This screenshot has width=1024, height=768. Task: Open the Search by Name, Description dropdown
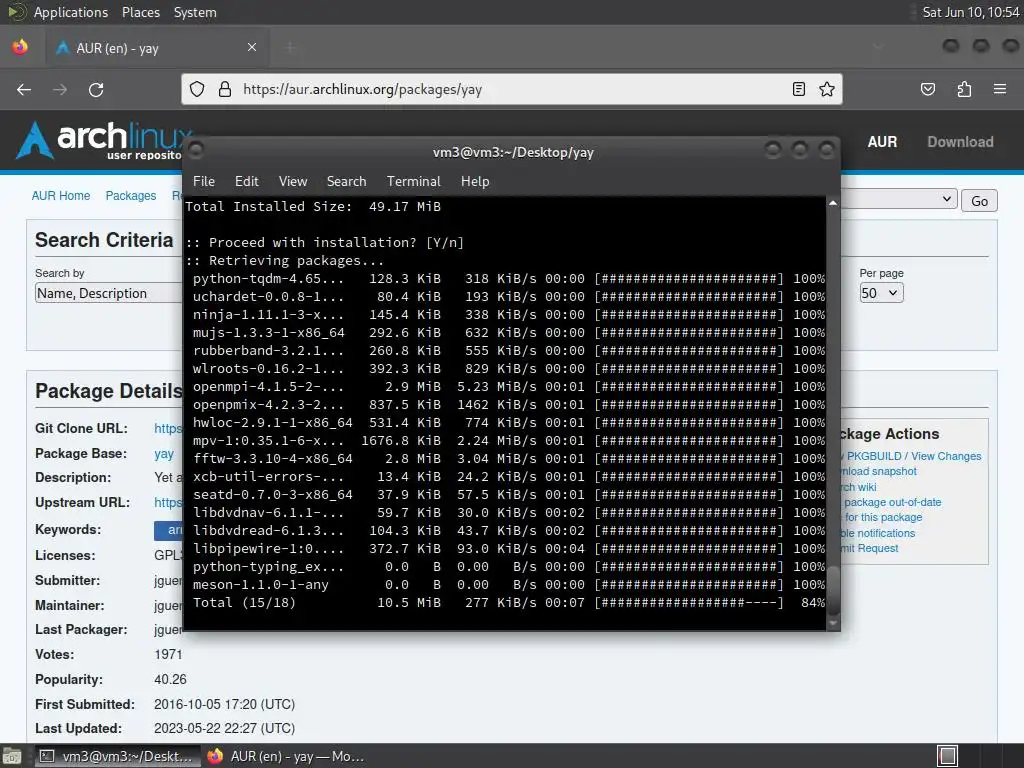tap(108, 293)
